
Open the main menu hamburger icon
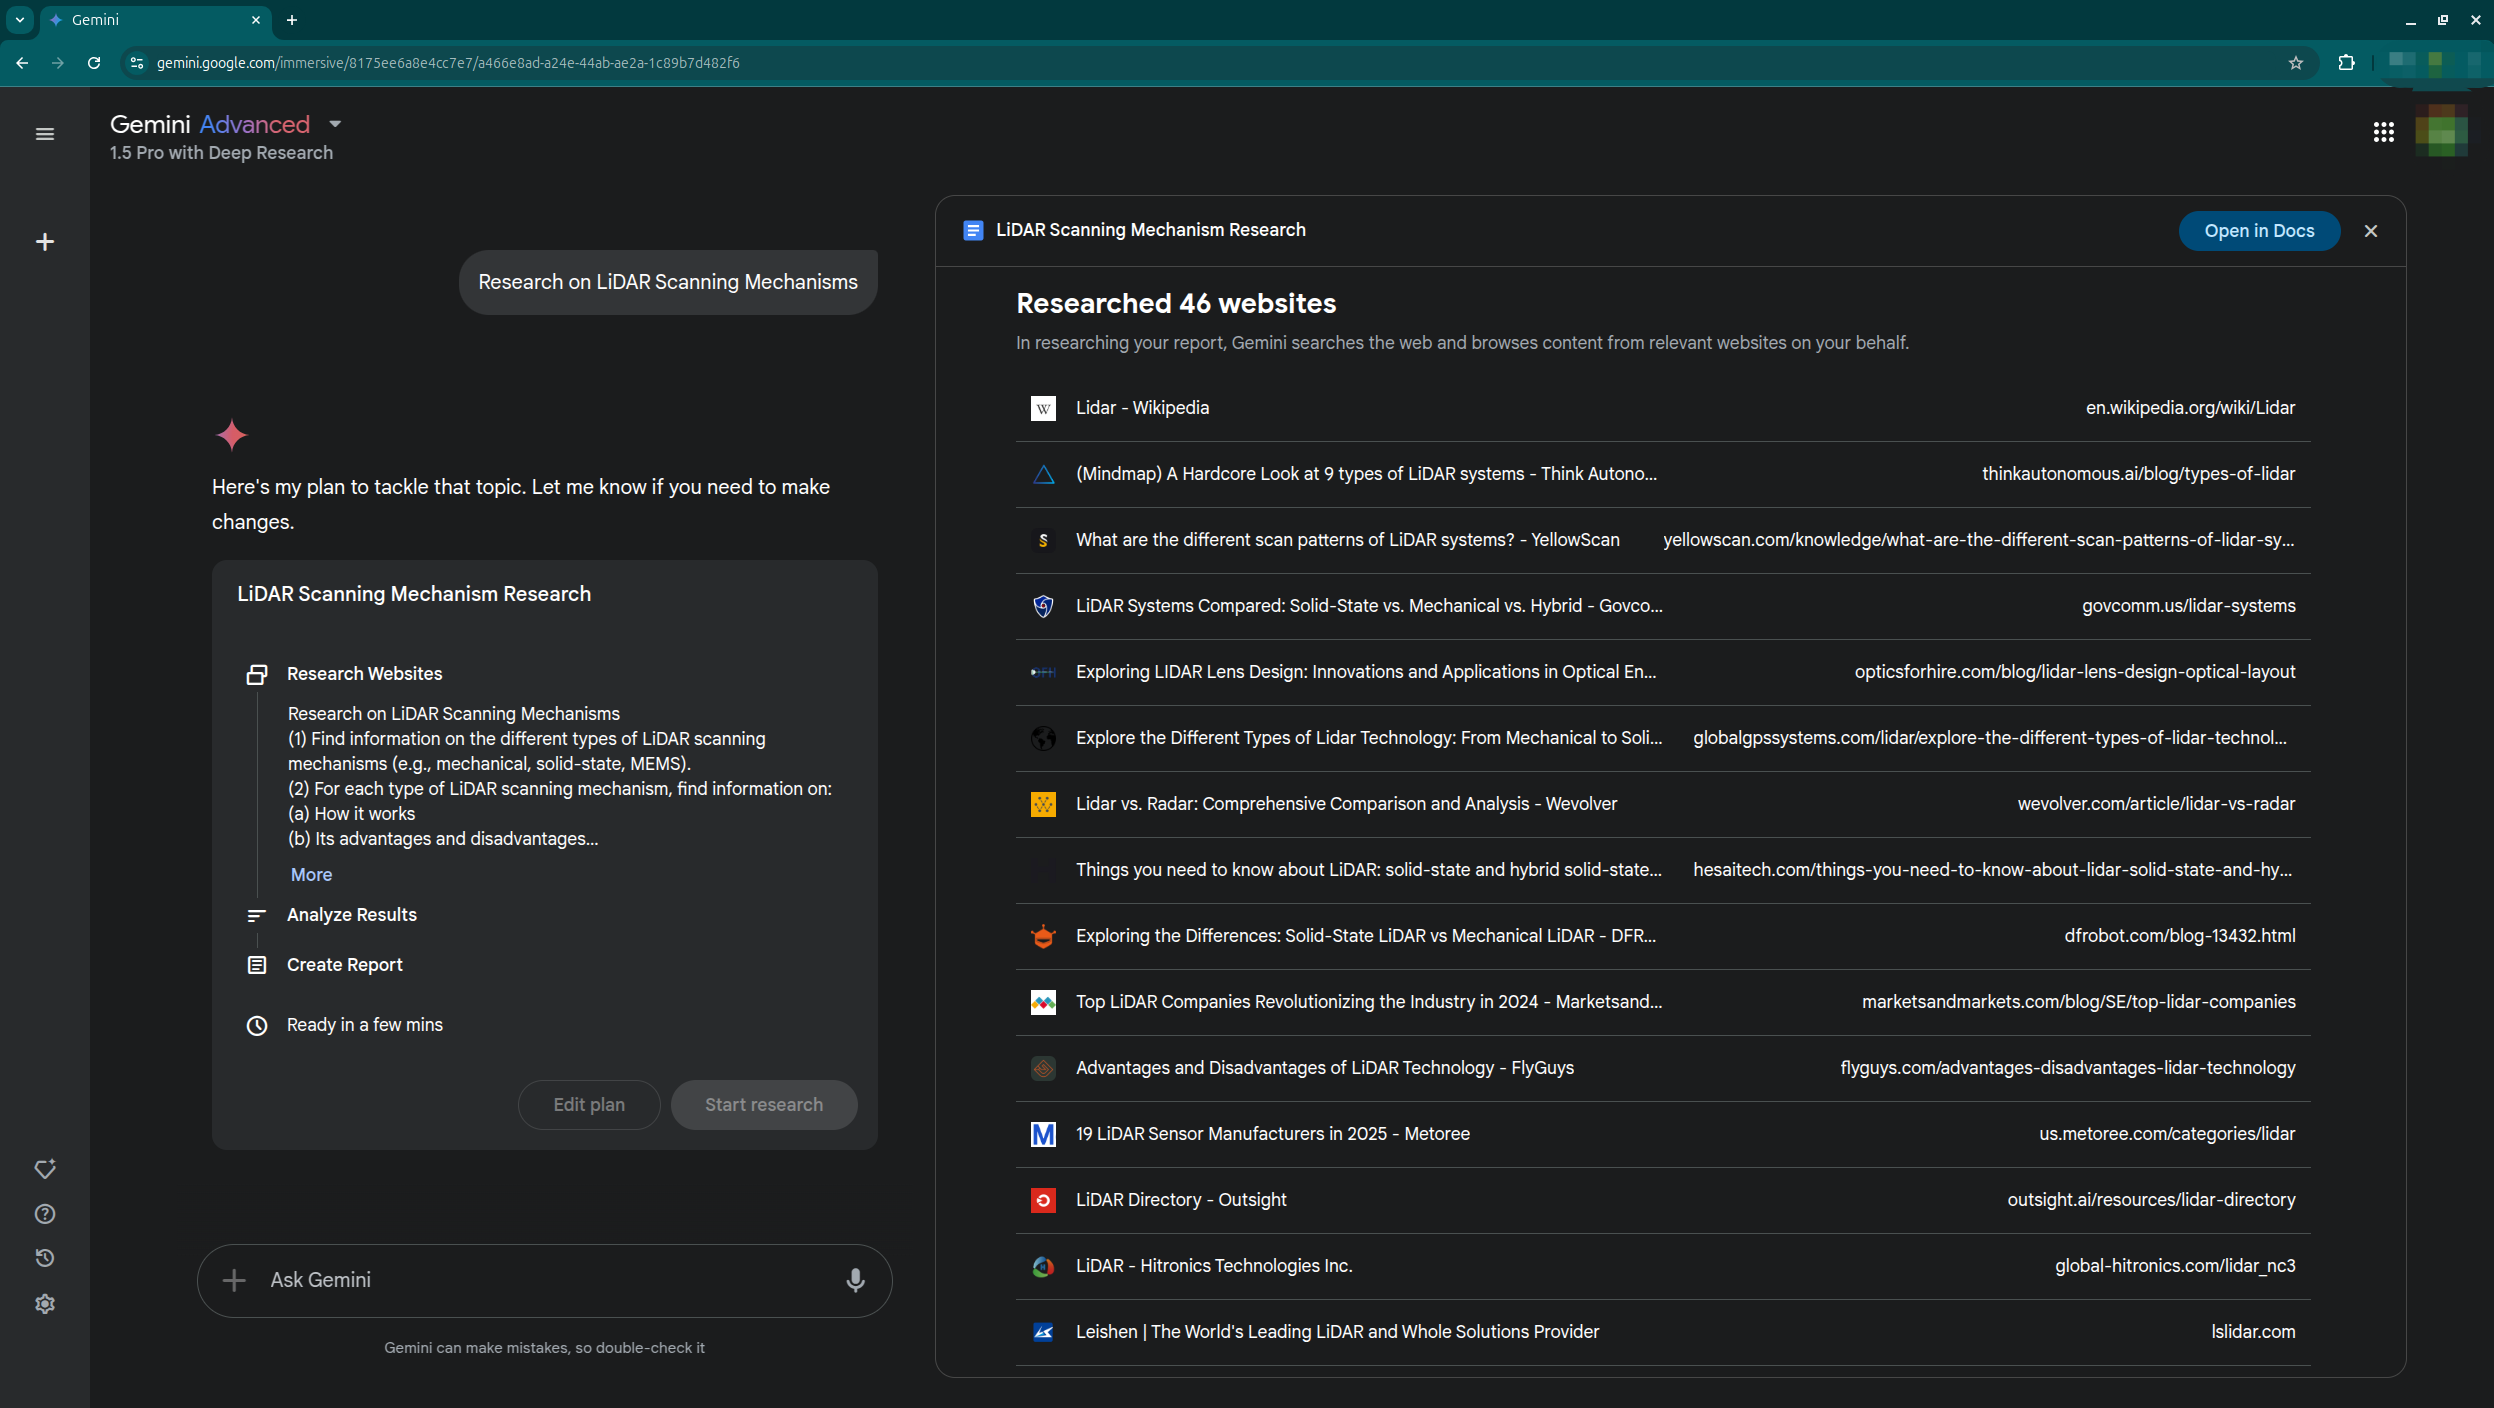pos(45,134)
